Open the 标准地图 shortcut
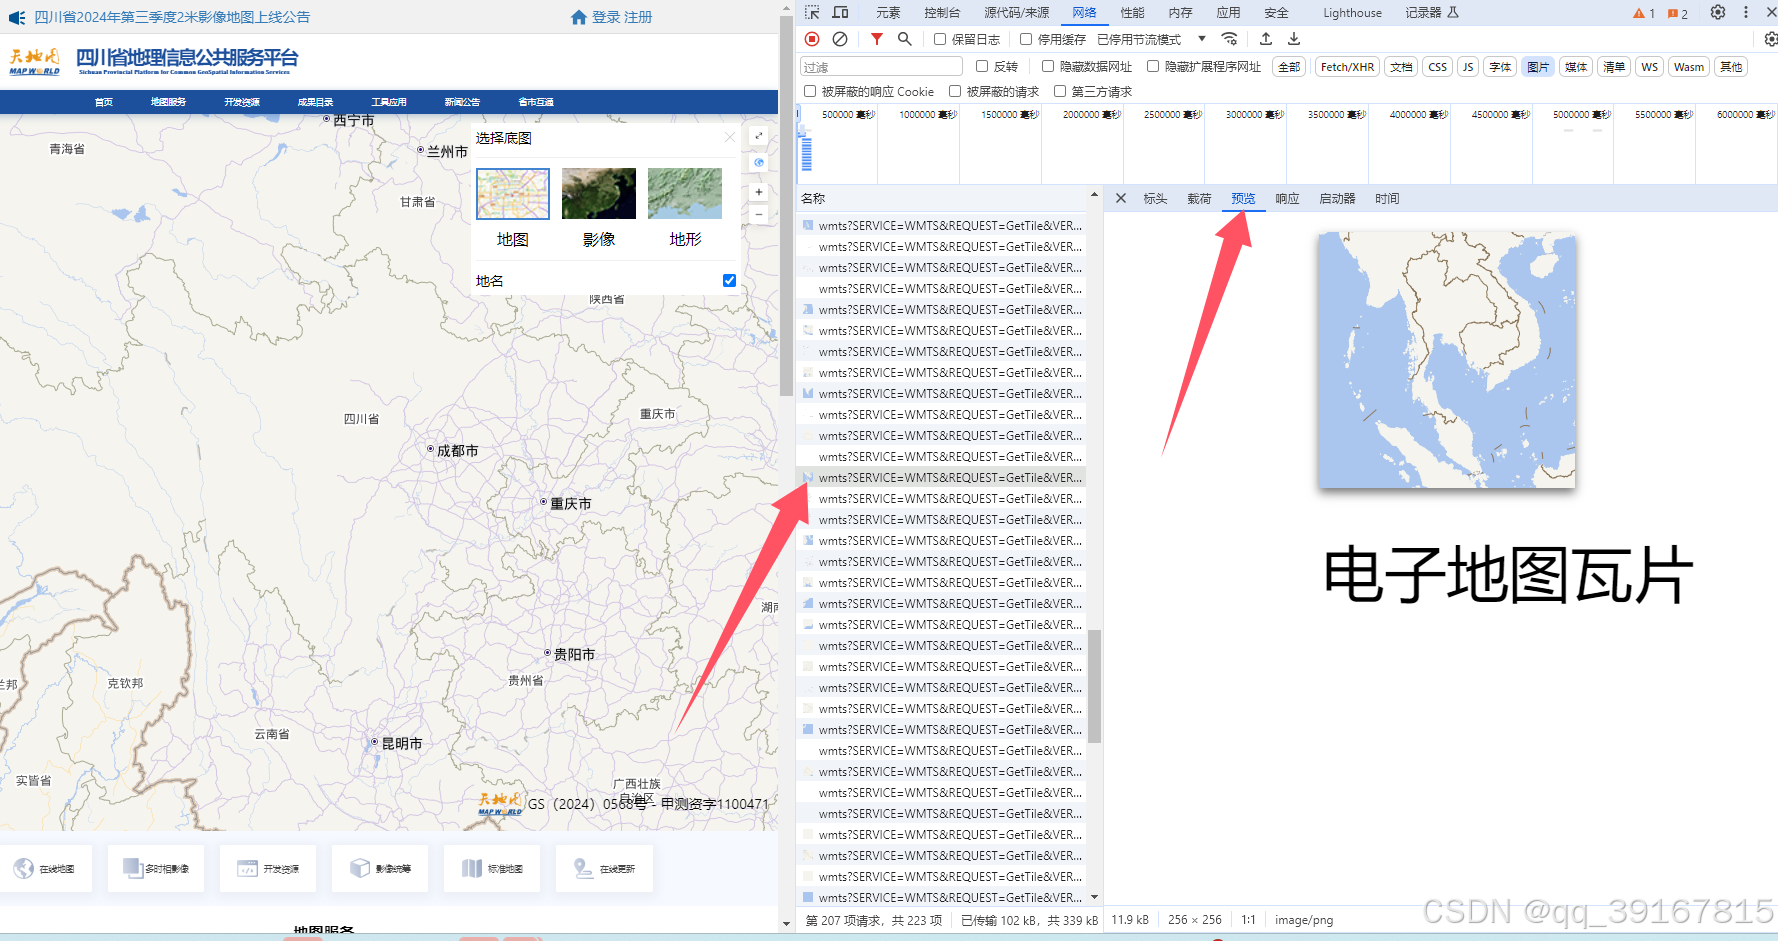Image resolution: width=1778 pixels, height=941 pixels. point(492,868)
